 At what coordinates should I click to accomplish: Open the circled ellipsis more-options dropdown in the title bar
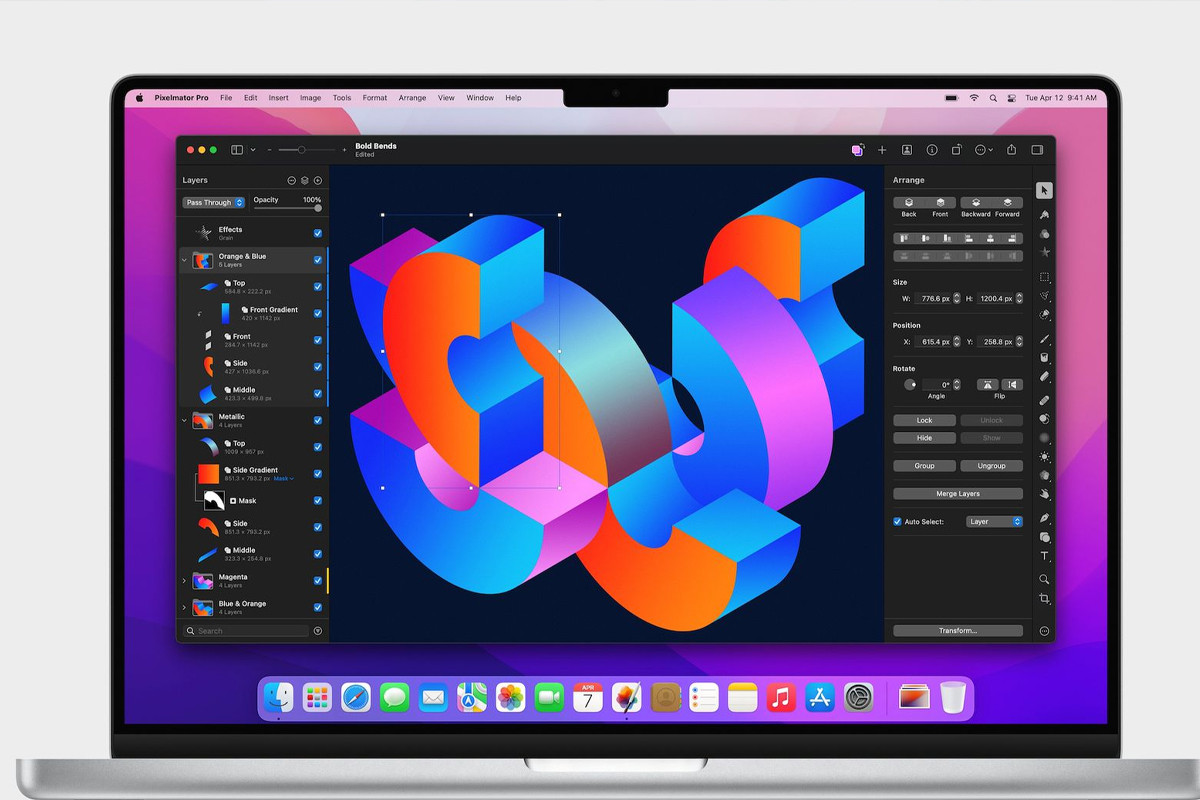983,150
